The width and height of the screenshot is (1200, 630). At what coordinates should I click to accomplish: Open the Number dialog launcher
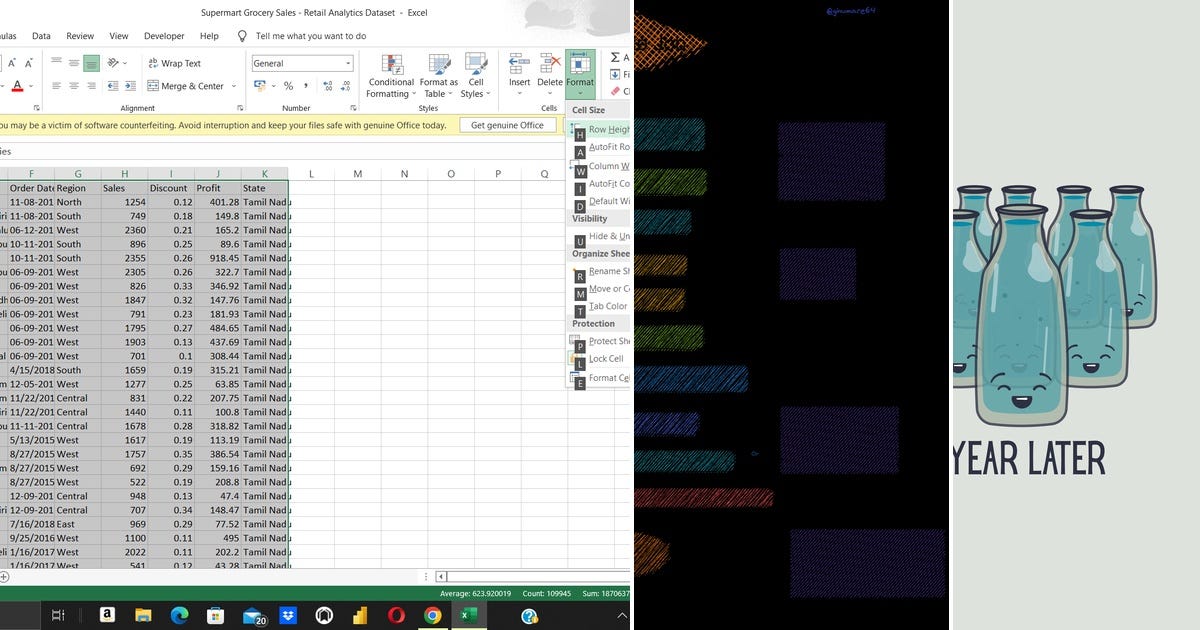[353, 107]
